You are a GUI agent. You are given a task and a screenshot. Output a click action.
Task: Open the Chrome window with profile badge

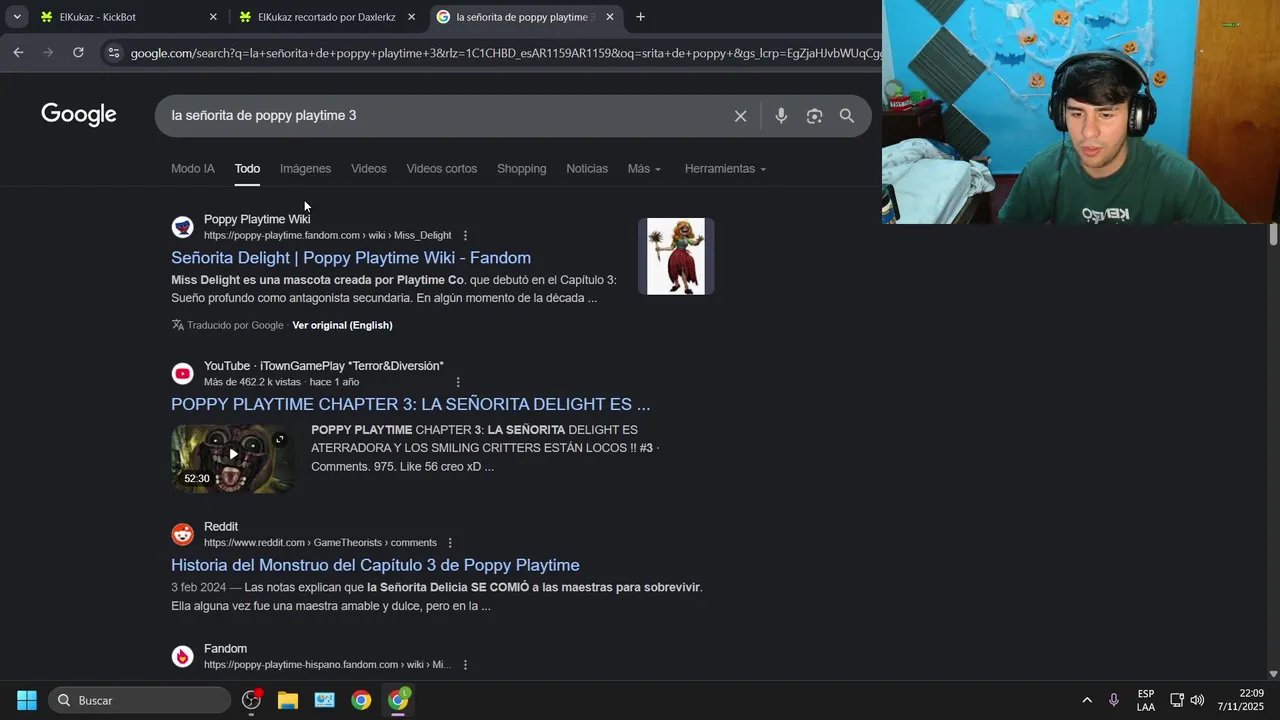(398, 700)
